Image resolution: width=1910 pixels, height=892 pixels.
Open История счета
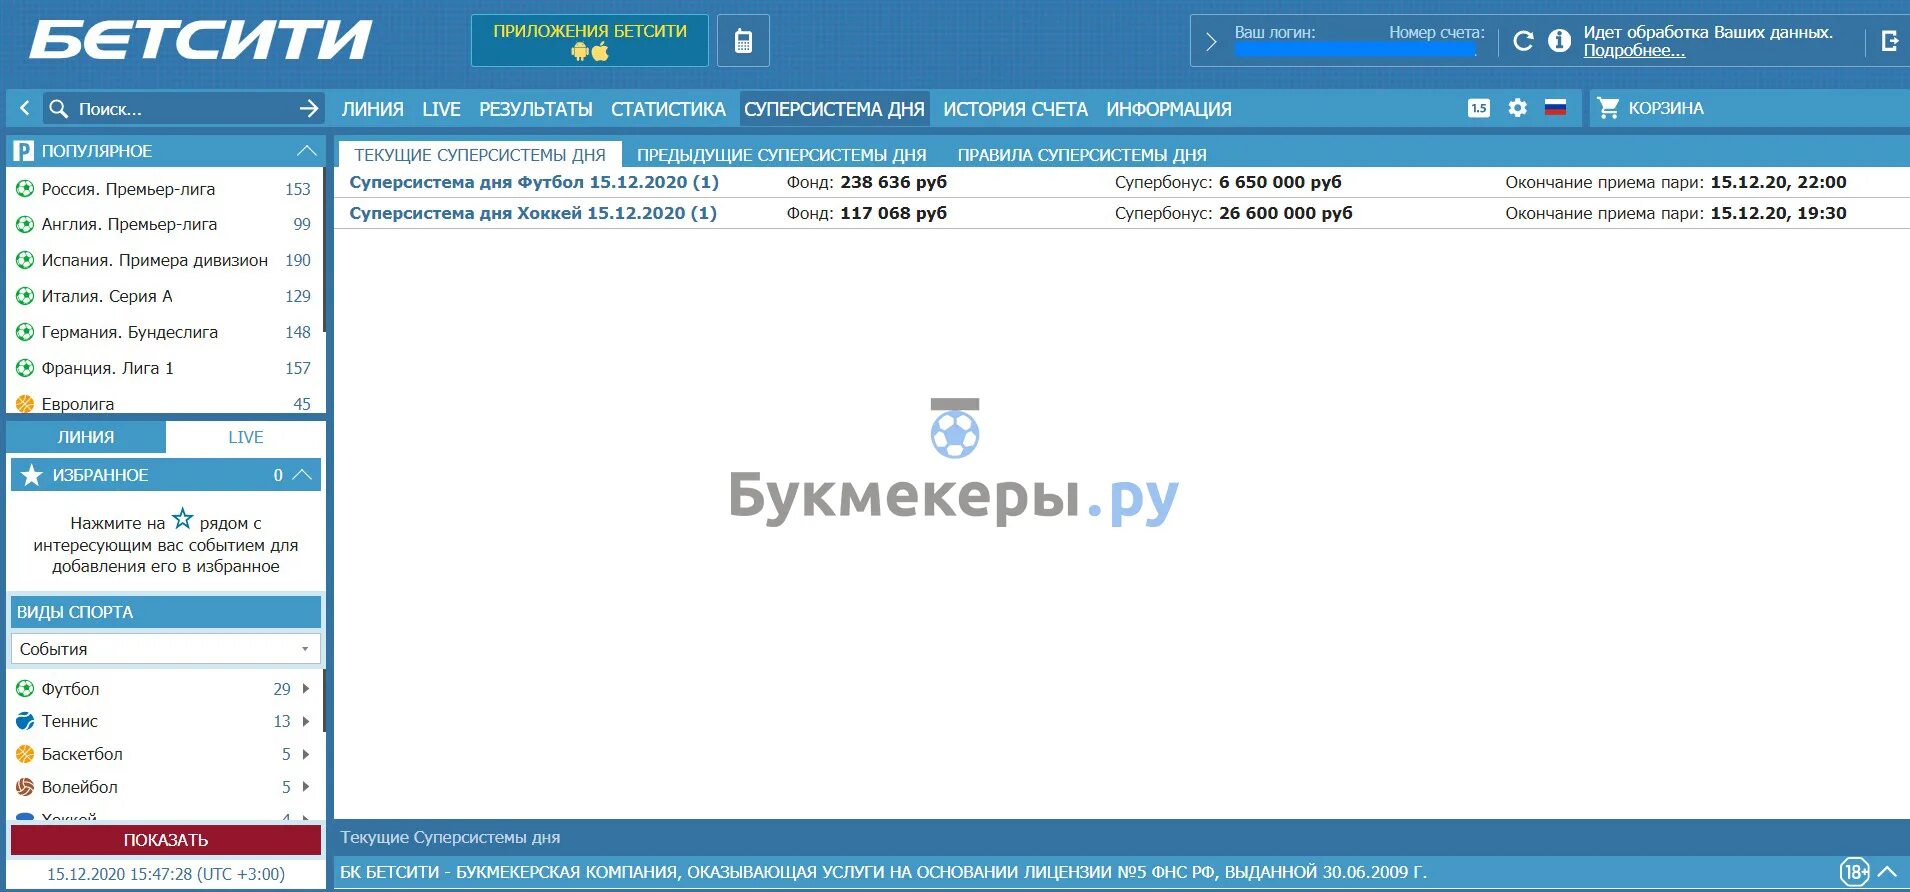(x=1015, y=109)
